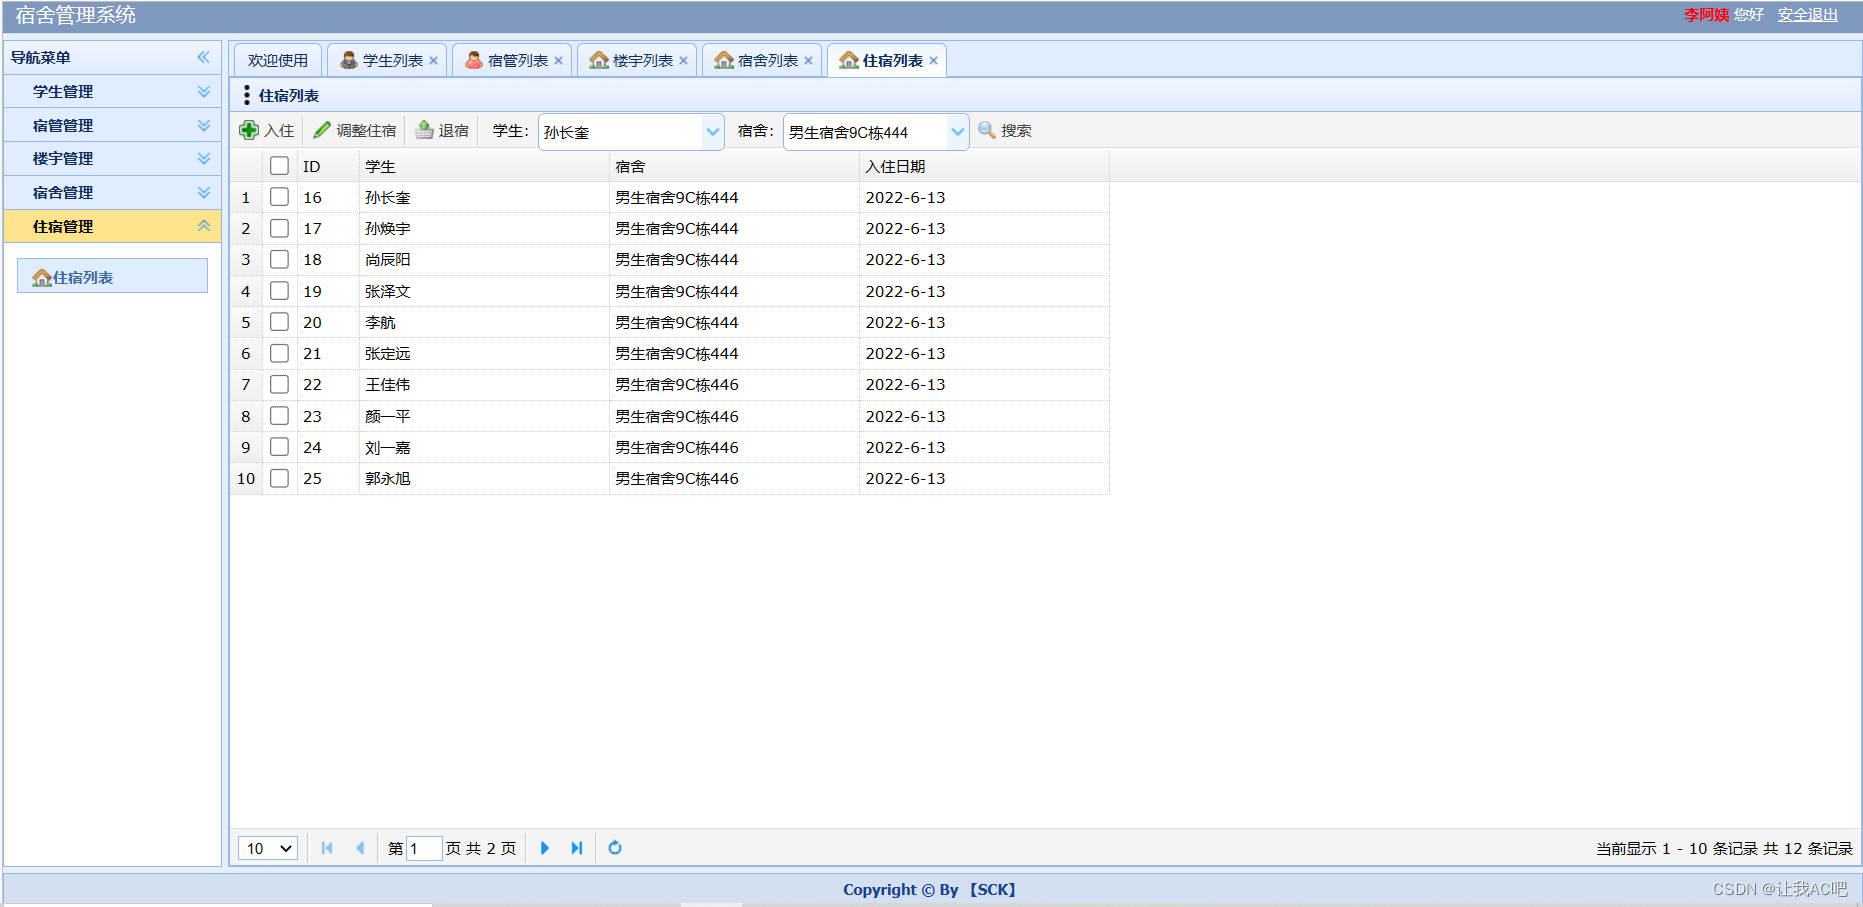Click red person icon on 宿管列表 tab
This screenshot has height=907, width=1863.
click(x=474, y=60)
